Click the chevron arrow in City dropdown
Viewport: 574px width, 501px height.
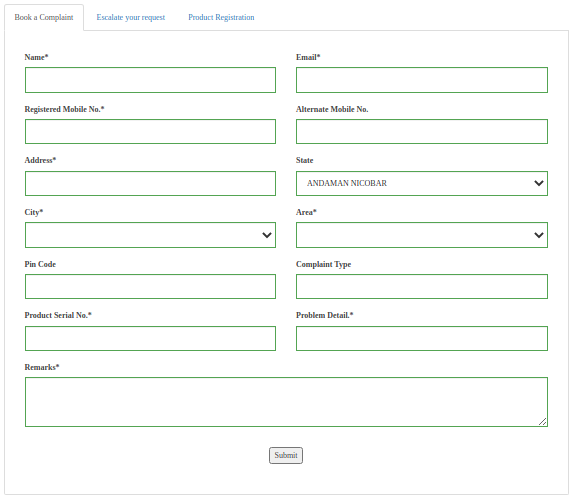(267, 235)
